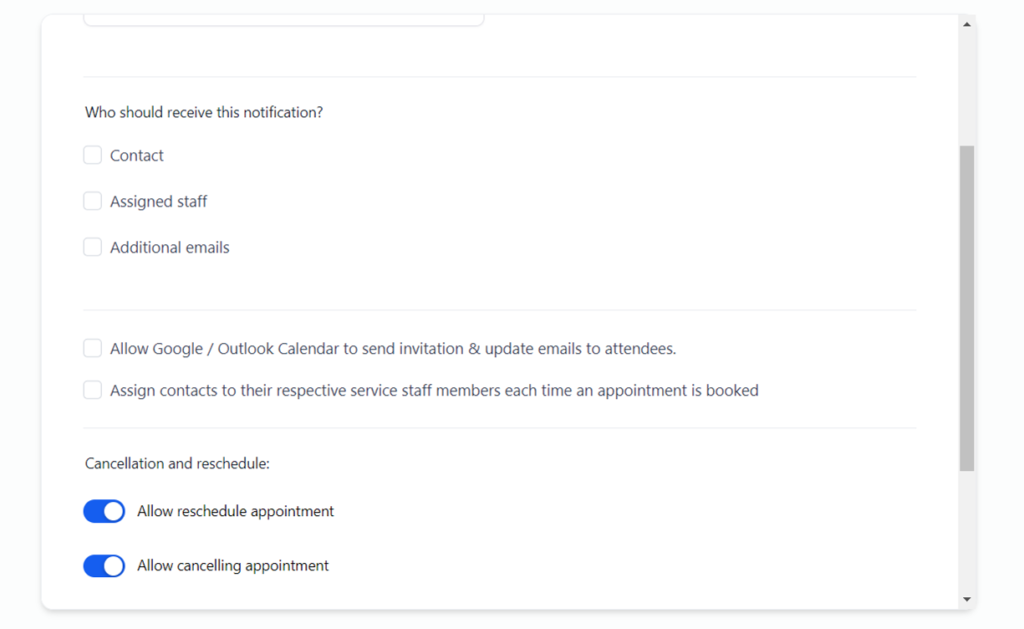Click the Google / Outlook Calendar sentence text
Screen dimensions: 1024x629
[x=393, y=349]
